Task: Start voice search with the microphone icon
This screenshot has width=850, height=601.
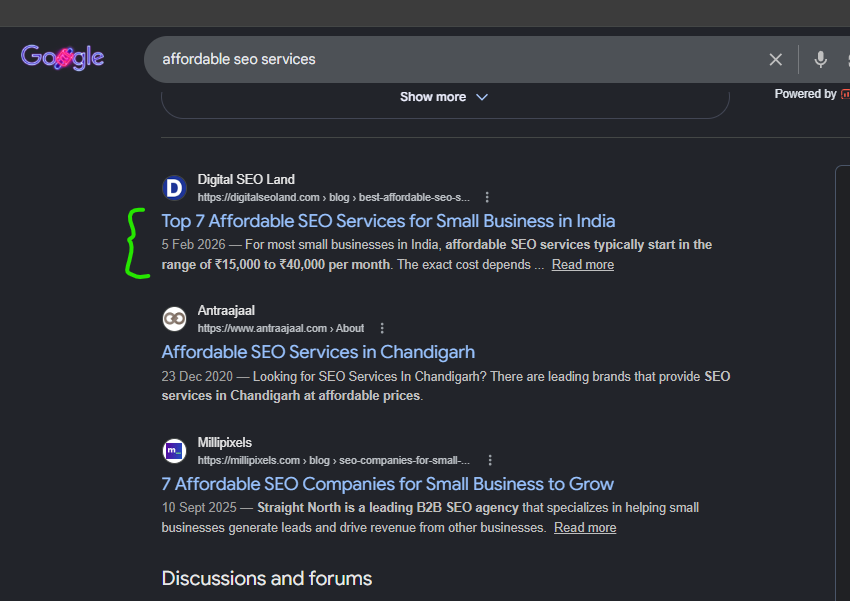Action: tap(820, 60)
